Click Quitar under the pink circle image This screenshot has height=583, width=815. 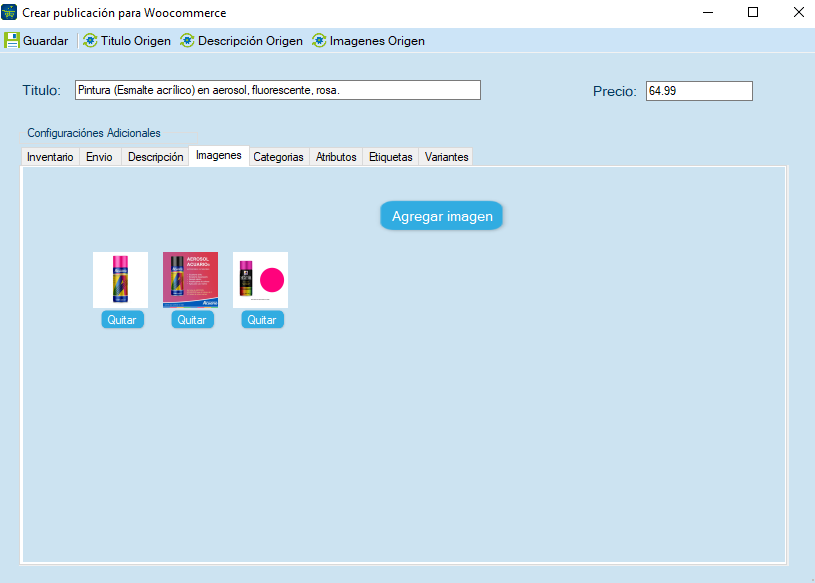[262, 320]
